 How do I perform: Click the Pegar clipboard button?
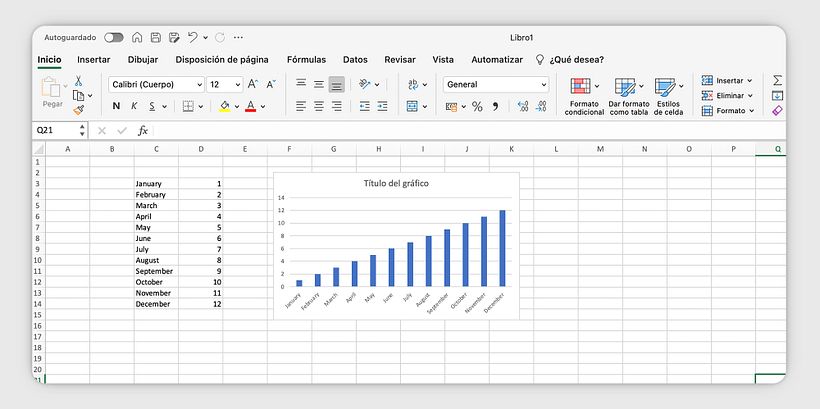52,93
